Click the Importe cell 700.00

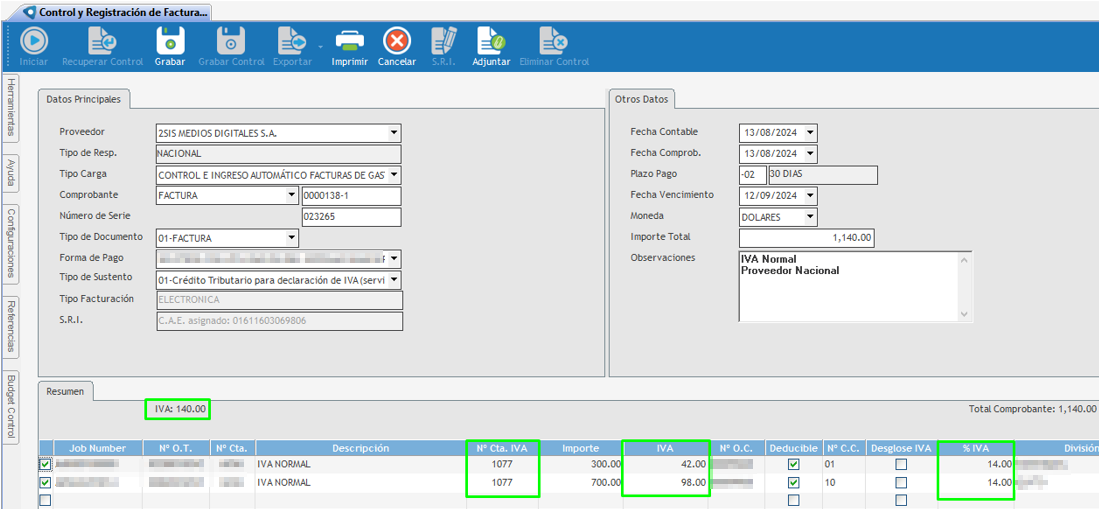581,482
